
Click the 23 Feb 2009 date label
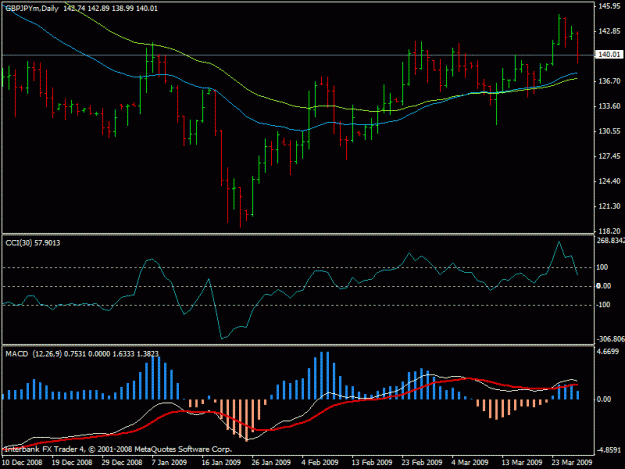click(x=422, y=463)
